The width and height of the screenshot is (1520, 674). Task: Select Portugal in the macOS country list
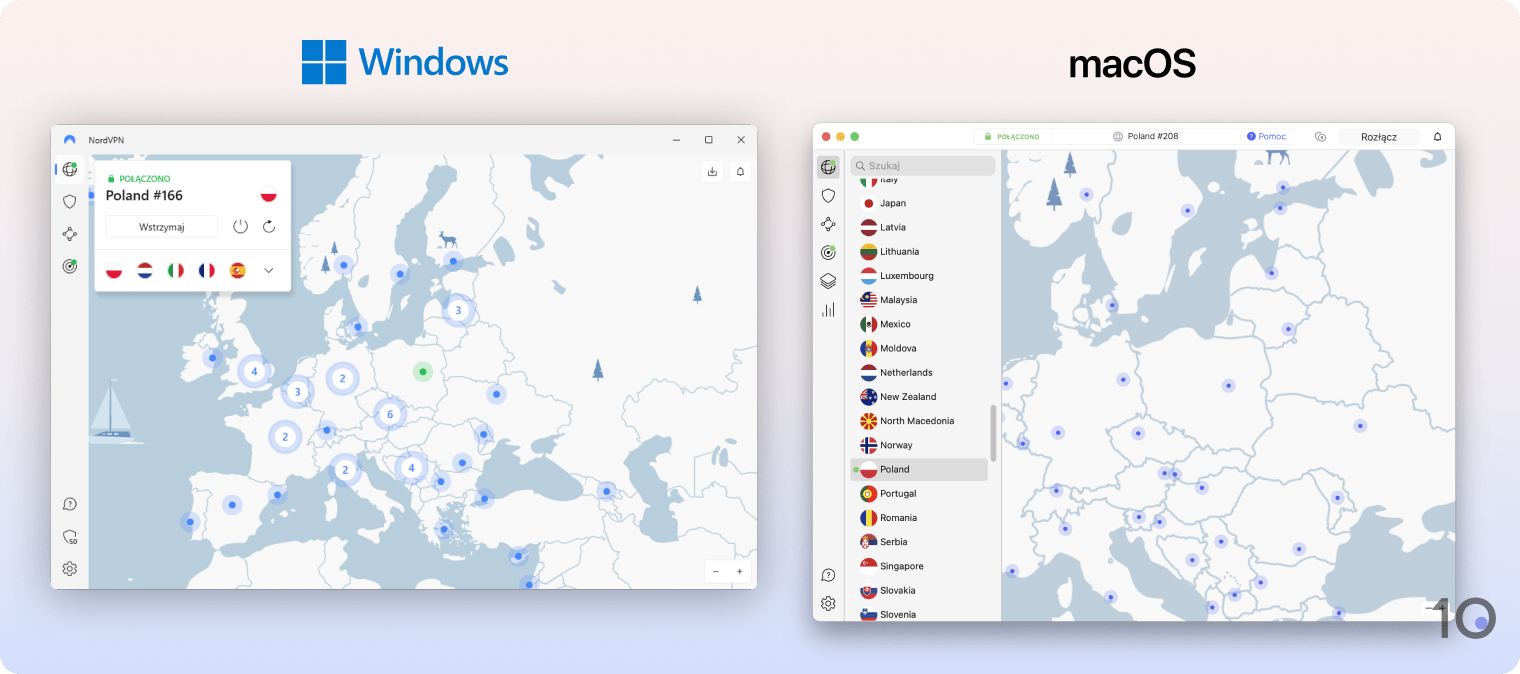919,493
